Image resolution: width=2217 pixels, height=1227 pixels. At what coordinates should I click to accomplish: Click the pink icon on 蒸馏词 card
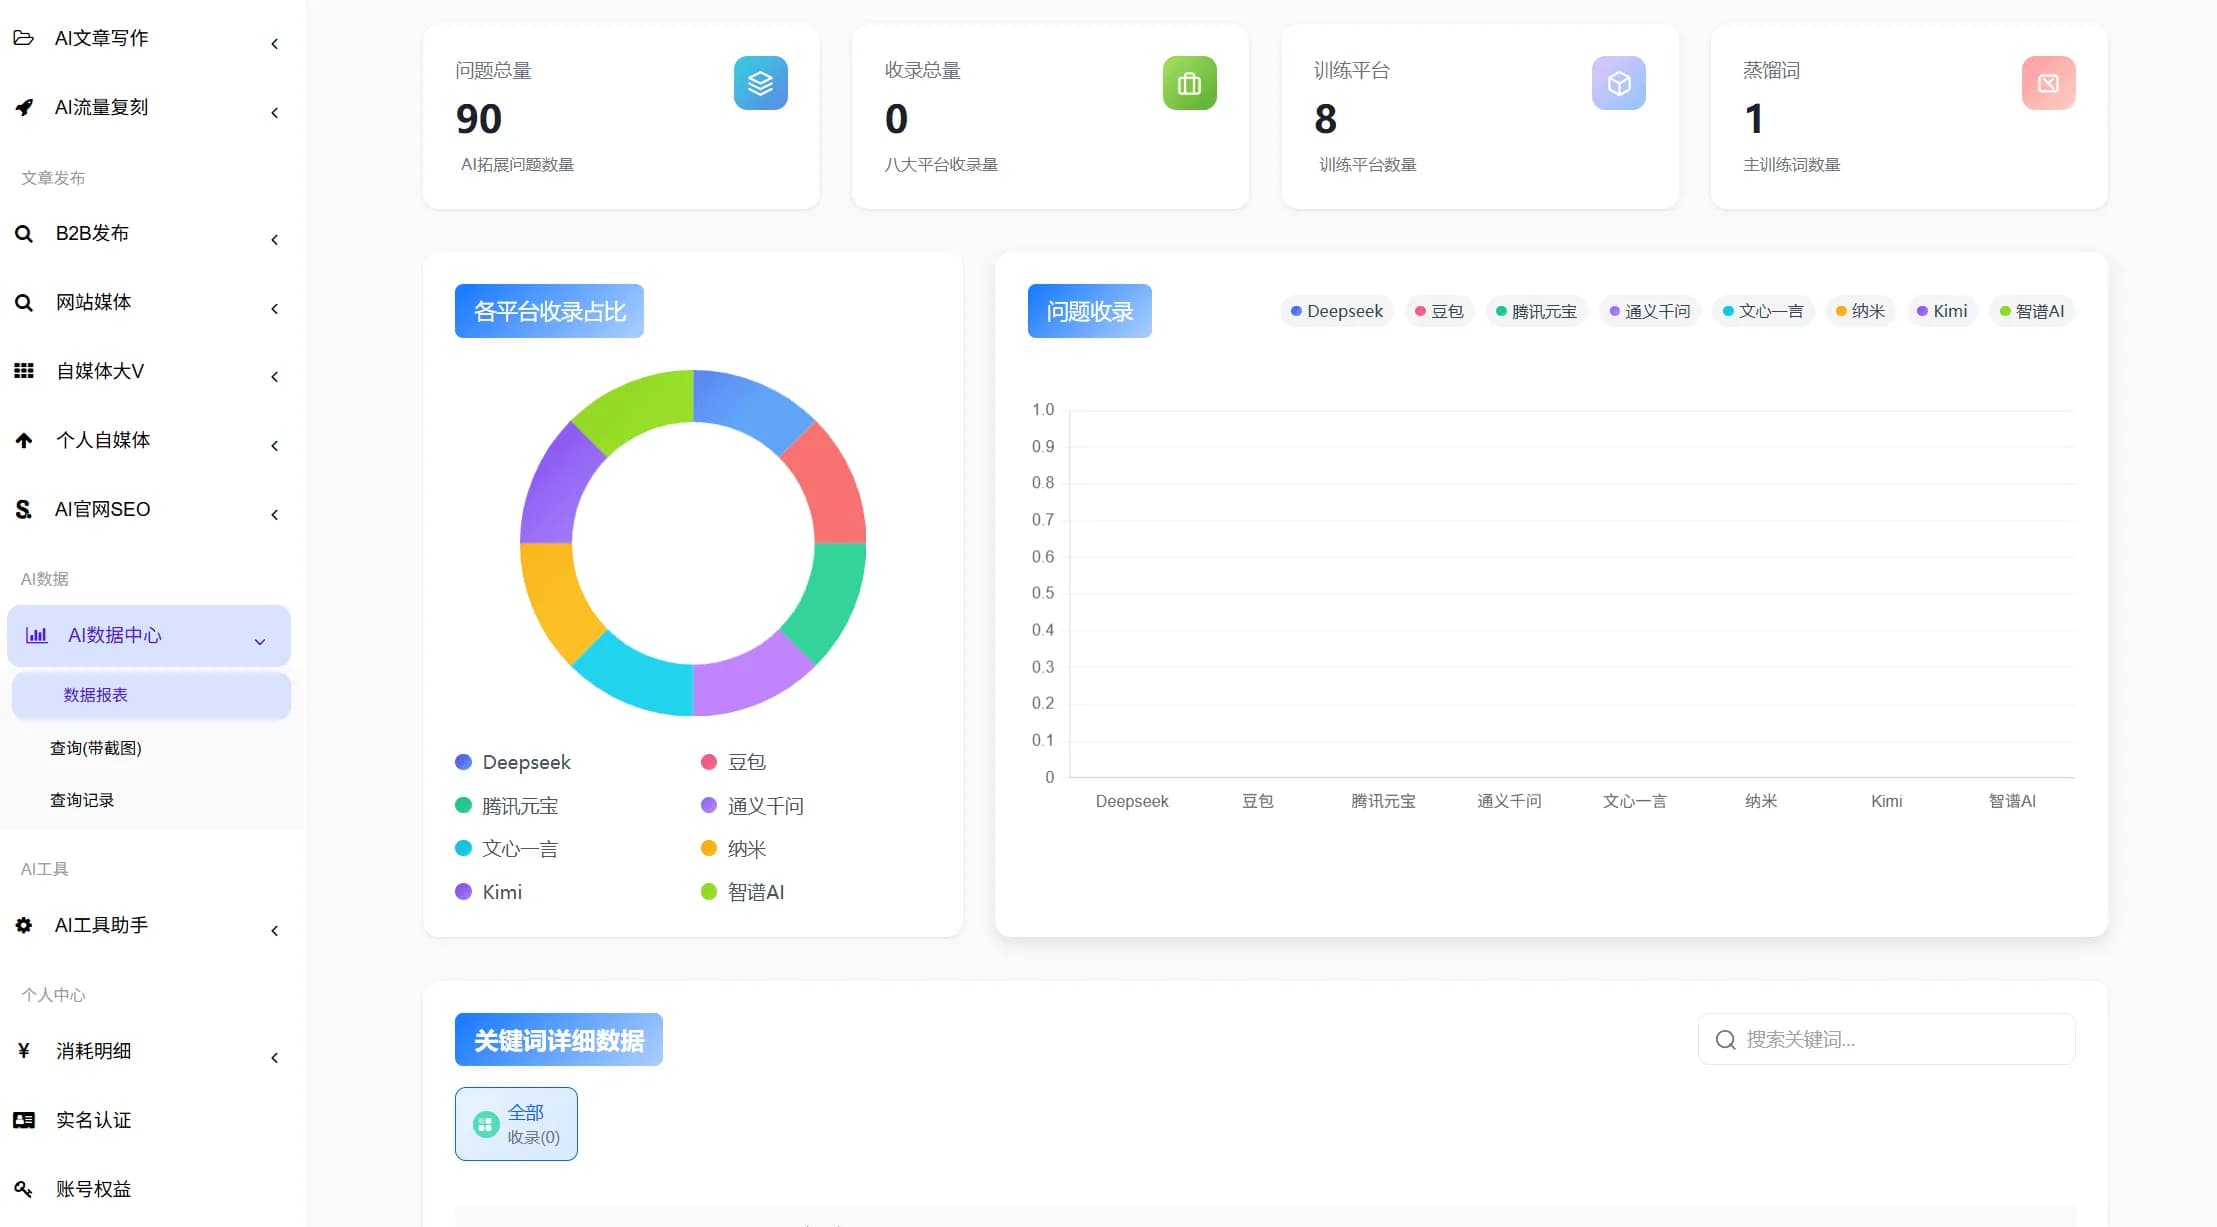point(2048,83)
